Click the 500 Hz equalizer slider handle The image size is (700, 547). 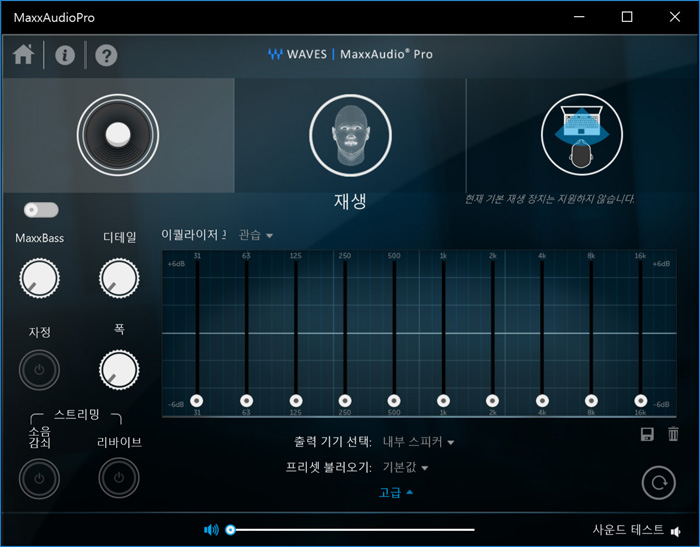pyautogui.click(x=394, y=401)
